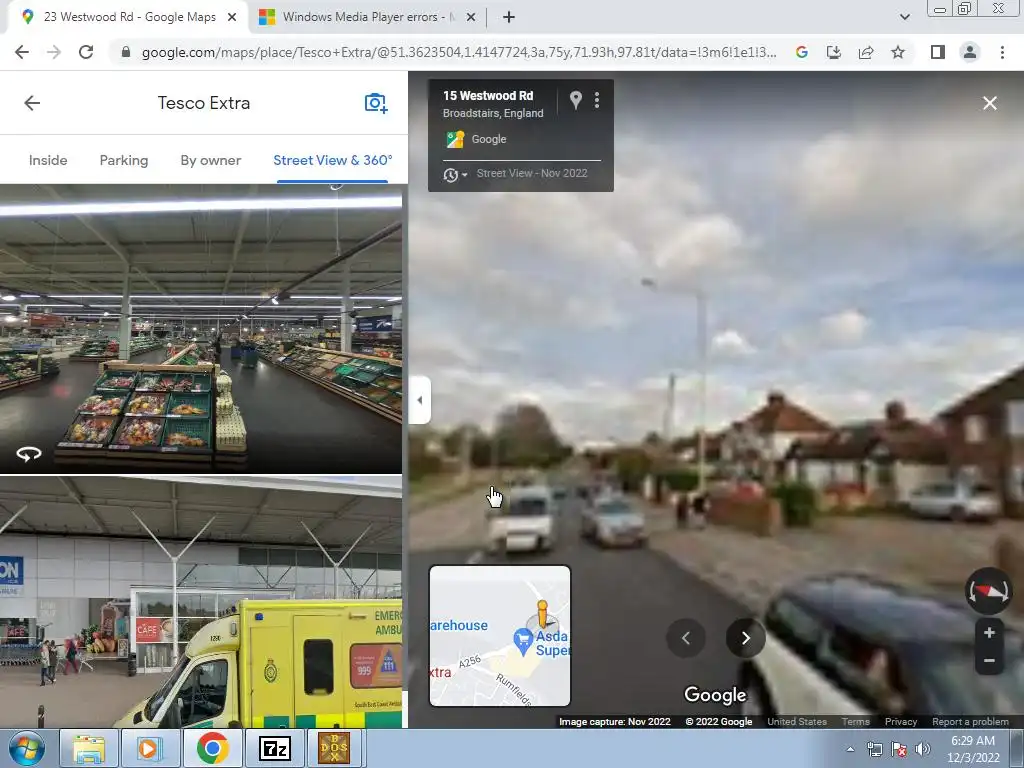Viewport: 1024px width, 768px height.
Task: Open a new browser tab
Action: click(x=509, y=17)
